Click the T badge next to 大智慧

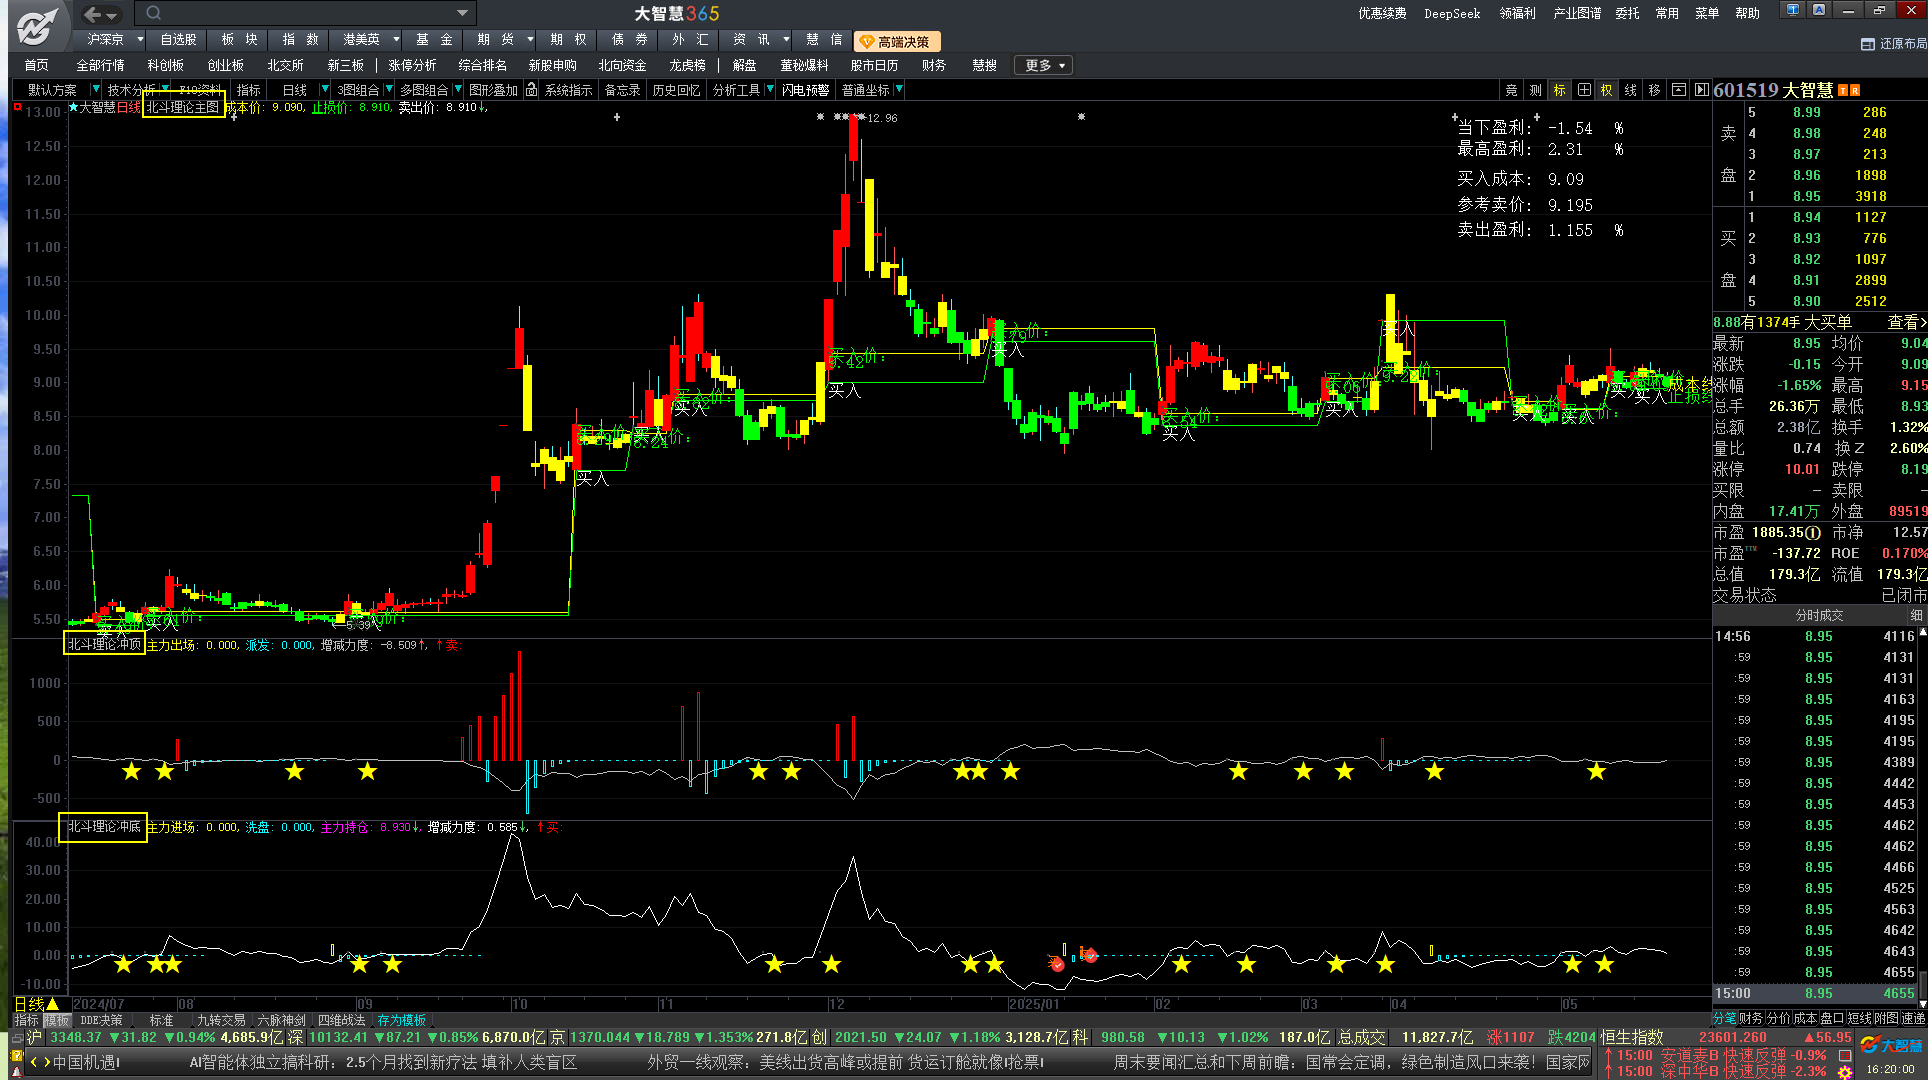[x=1842, y=91]
